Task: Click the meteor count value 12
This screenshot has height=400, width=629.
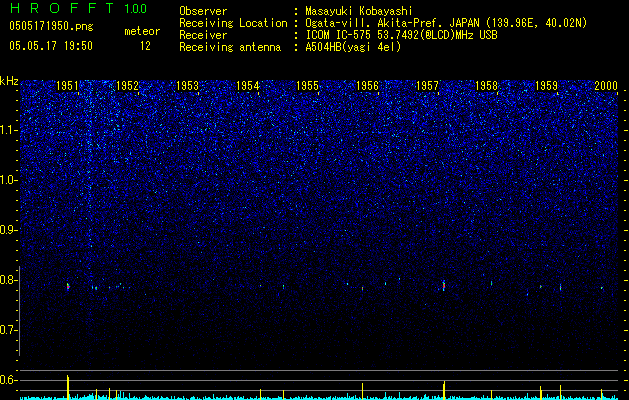Action: point(145,46)
